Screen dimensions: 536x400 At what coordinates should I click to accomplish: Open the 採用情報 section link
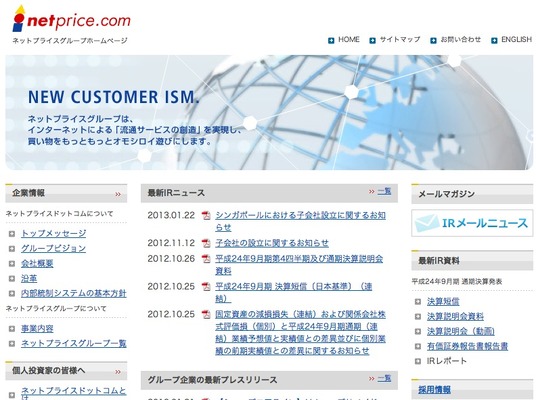(x=434, y=389)
